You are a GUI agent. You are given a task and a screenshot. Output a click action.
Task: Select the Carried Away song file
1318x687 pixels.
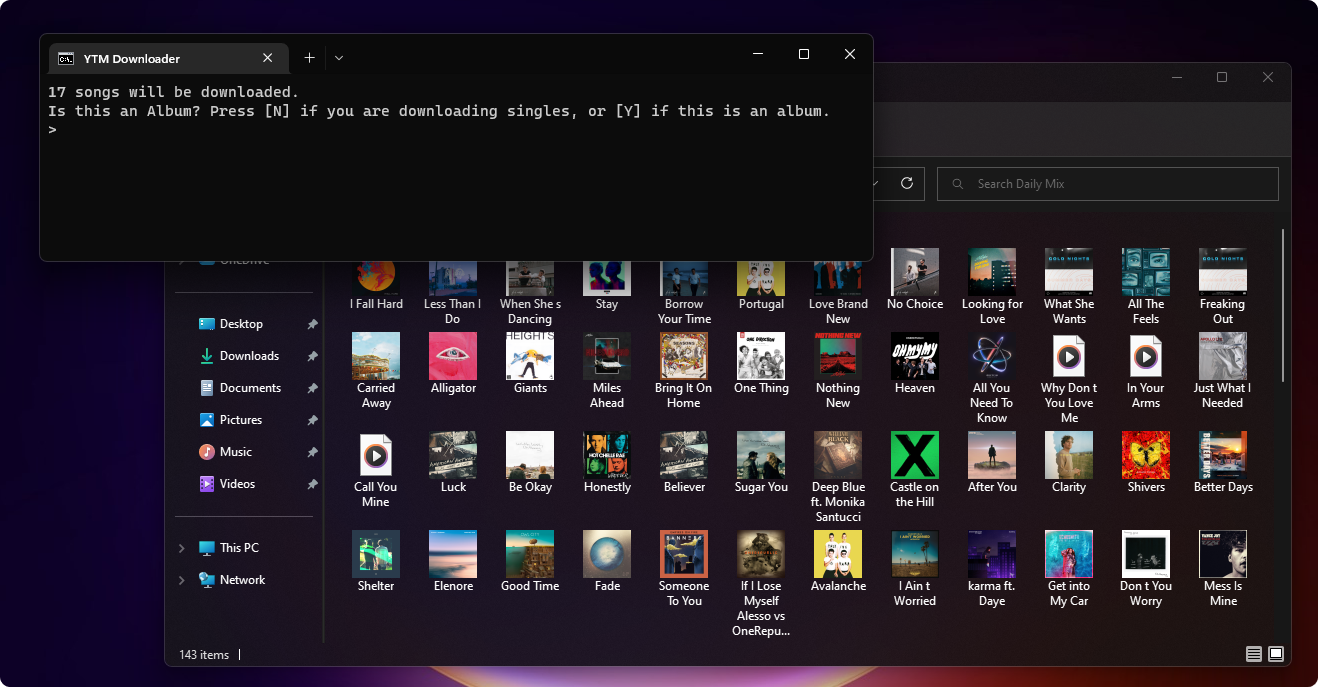click(376, 371)
